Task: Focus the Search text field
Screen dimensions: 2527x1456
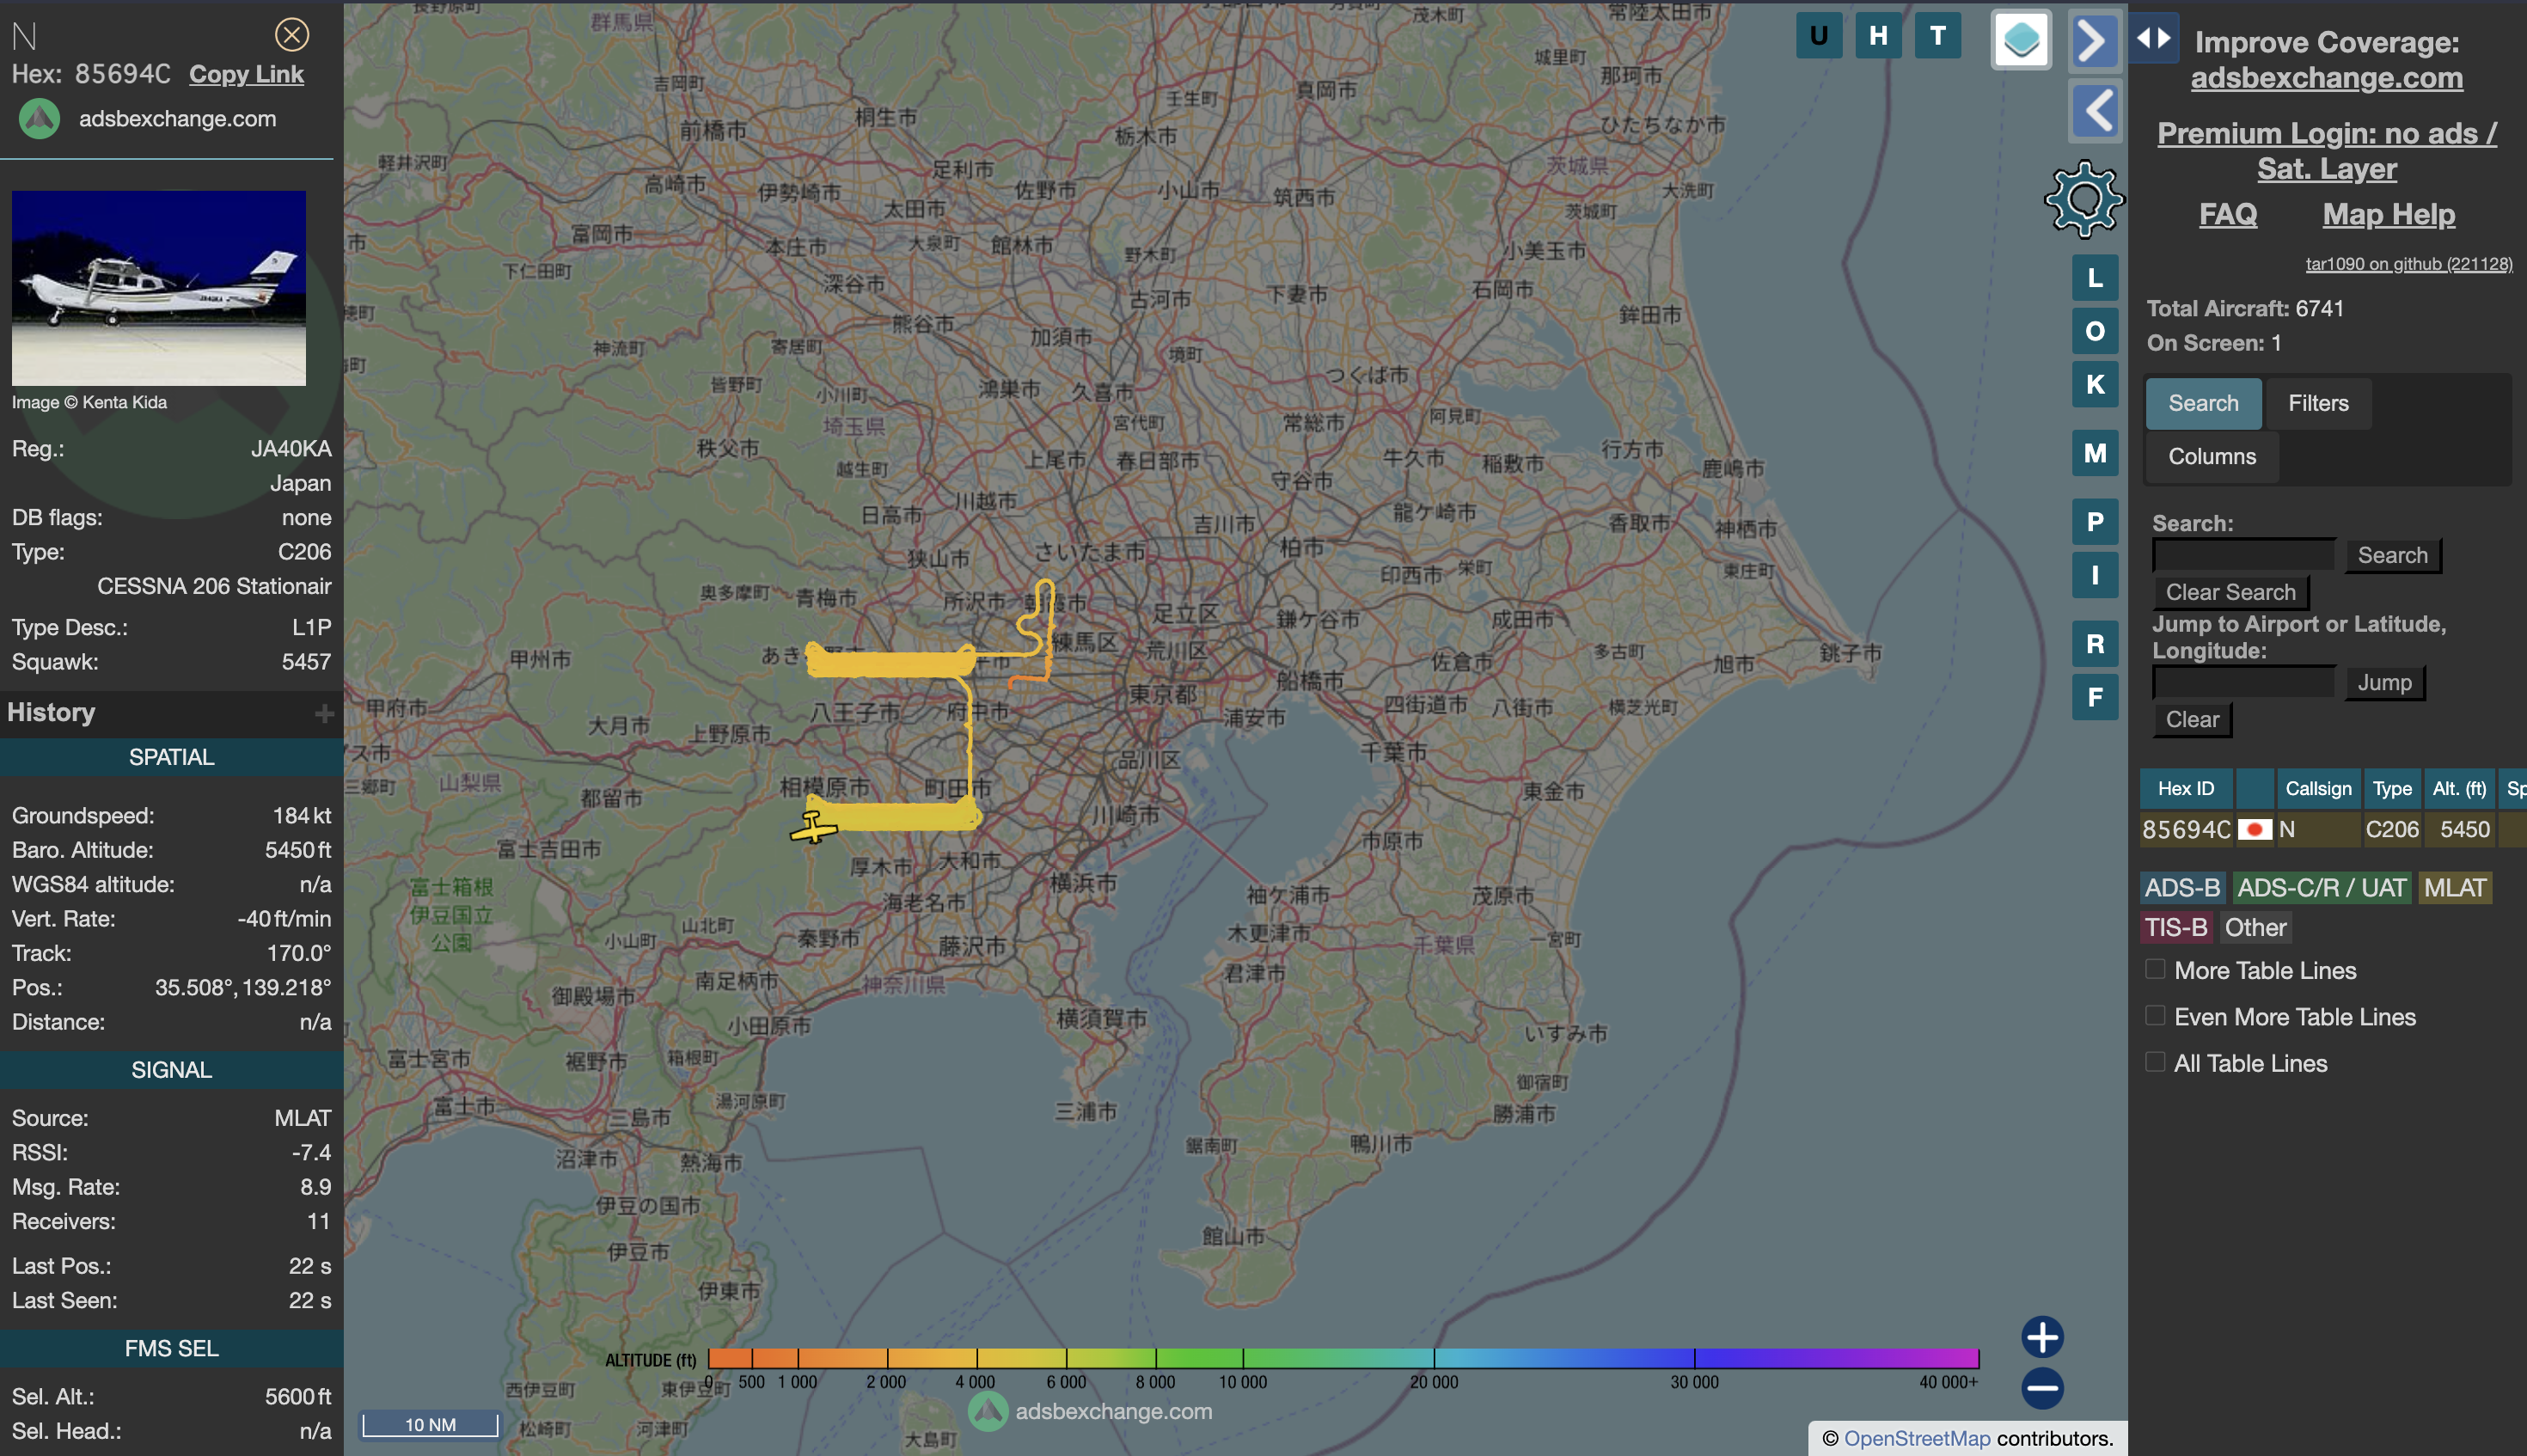Action: click(x=2243, y=555)
